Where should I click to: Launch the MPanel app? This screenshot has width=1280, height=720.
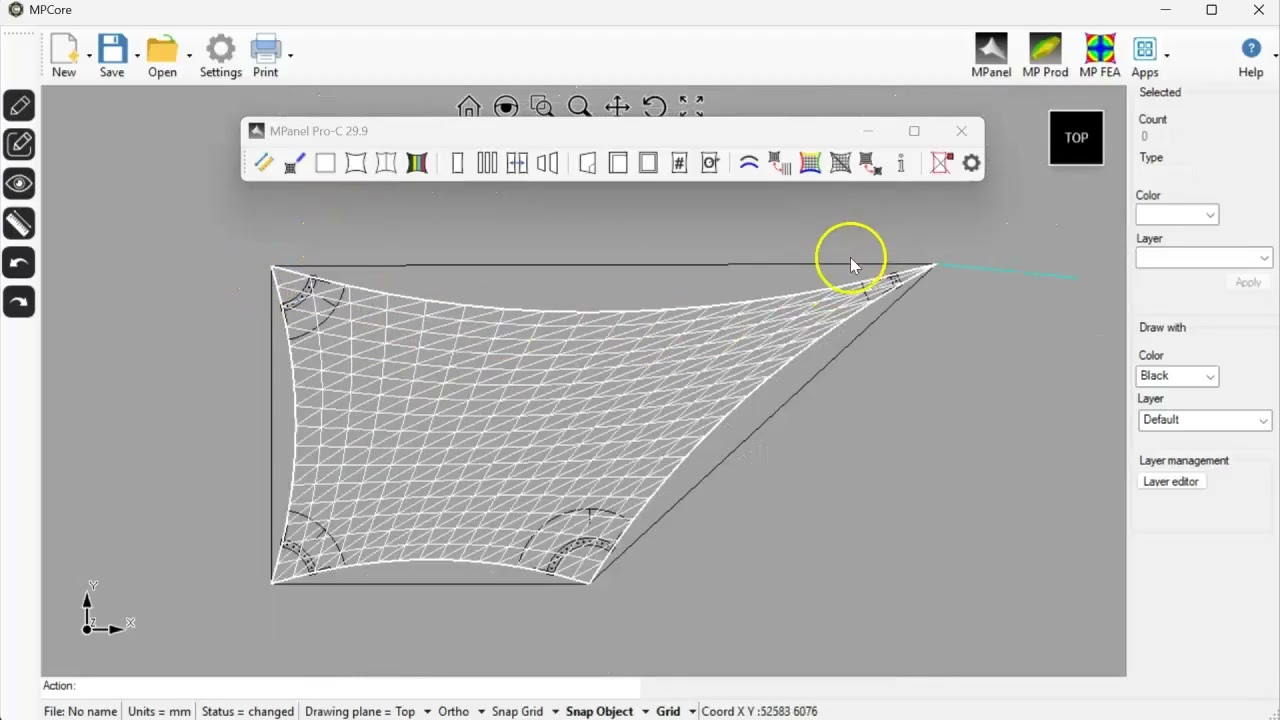(x=991, y=55)
